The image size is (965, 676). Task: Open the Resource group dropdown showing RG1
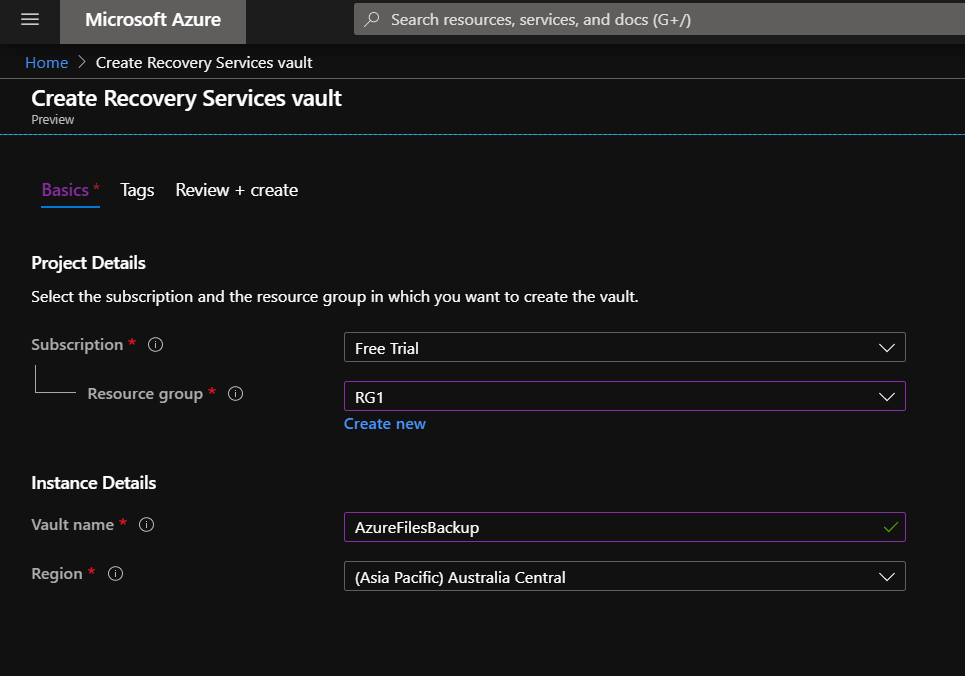pyautogui.click(x=624, y=397)
